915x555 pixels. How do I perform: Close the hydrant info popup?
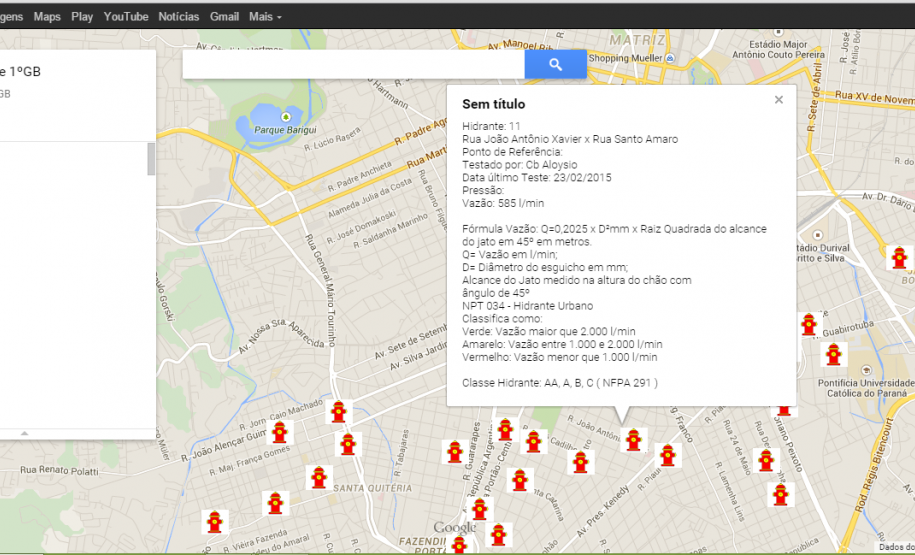pyautogui.click(x=779, y=100)
